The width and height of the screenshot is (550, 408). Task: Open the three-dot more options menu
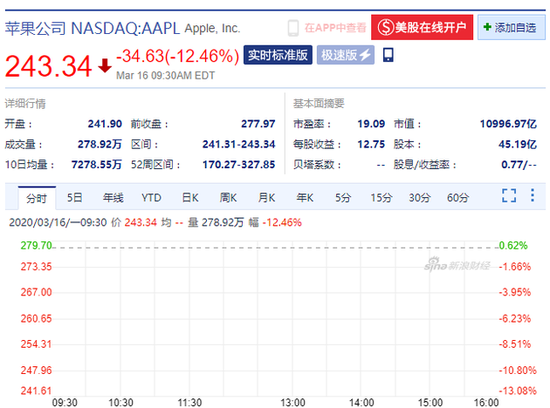click(532, 195)
